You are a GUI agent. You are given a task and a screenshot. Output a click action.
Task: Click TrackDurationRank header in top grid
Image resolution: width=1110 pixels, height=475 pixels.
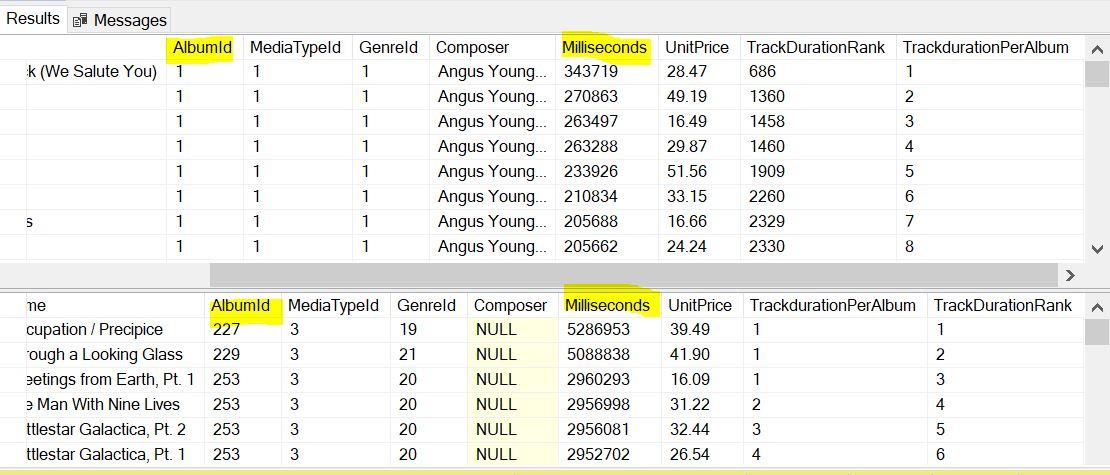click(815, 47)
